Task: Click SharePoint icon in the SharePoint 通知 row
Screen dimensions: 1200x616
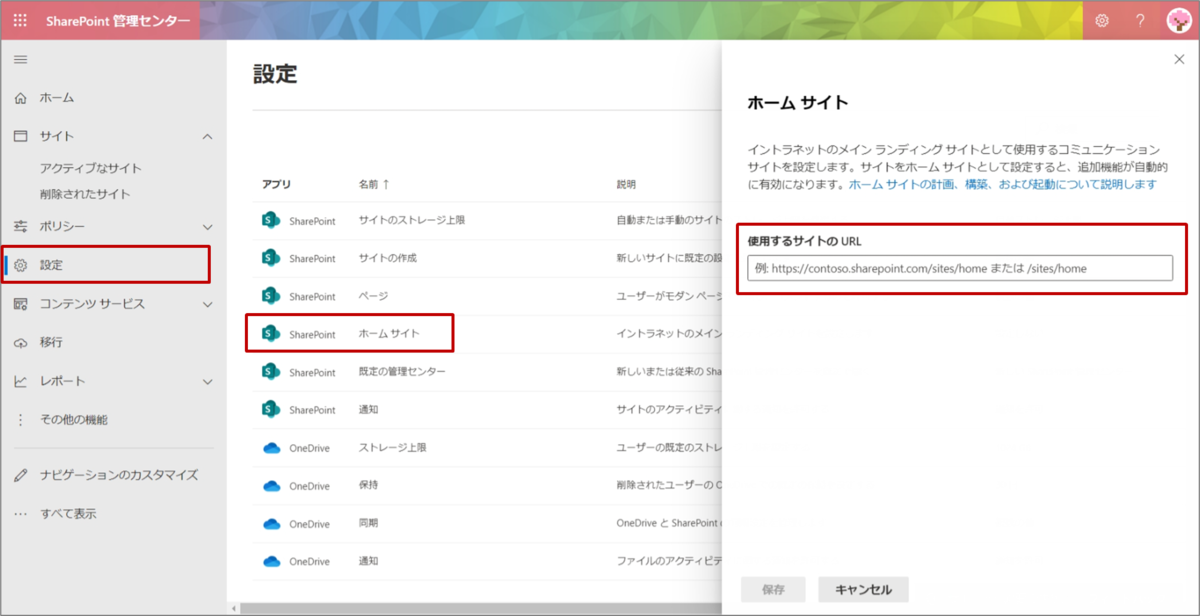Action: [x=270, y=410]
